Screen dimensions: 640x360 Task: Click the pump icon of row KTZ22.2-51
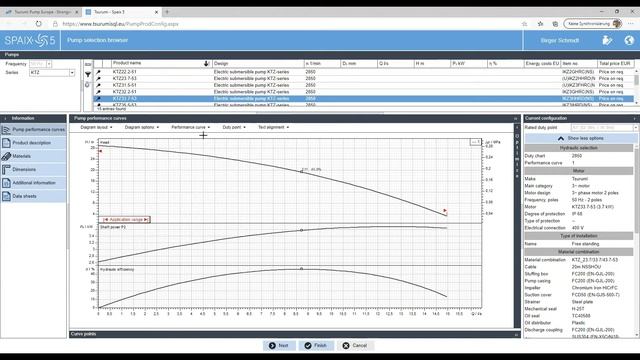[98, 72]
